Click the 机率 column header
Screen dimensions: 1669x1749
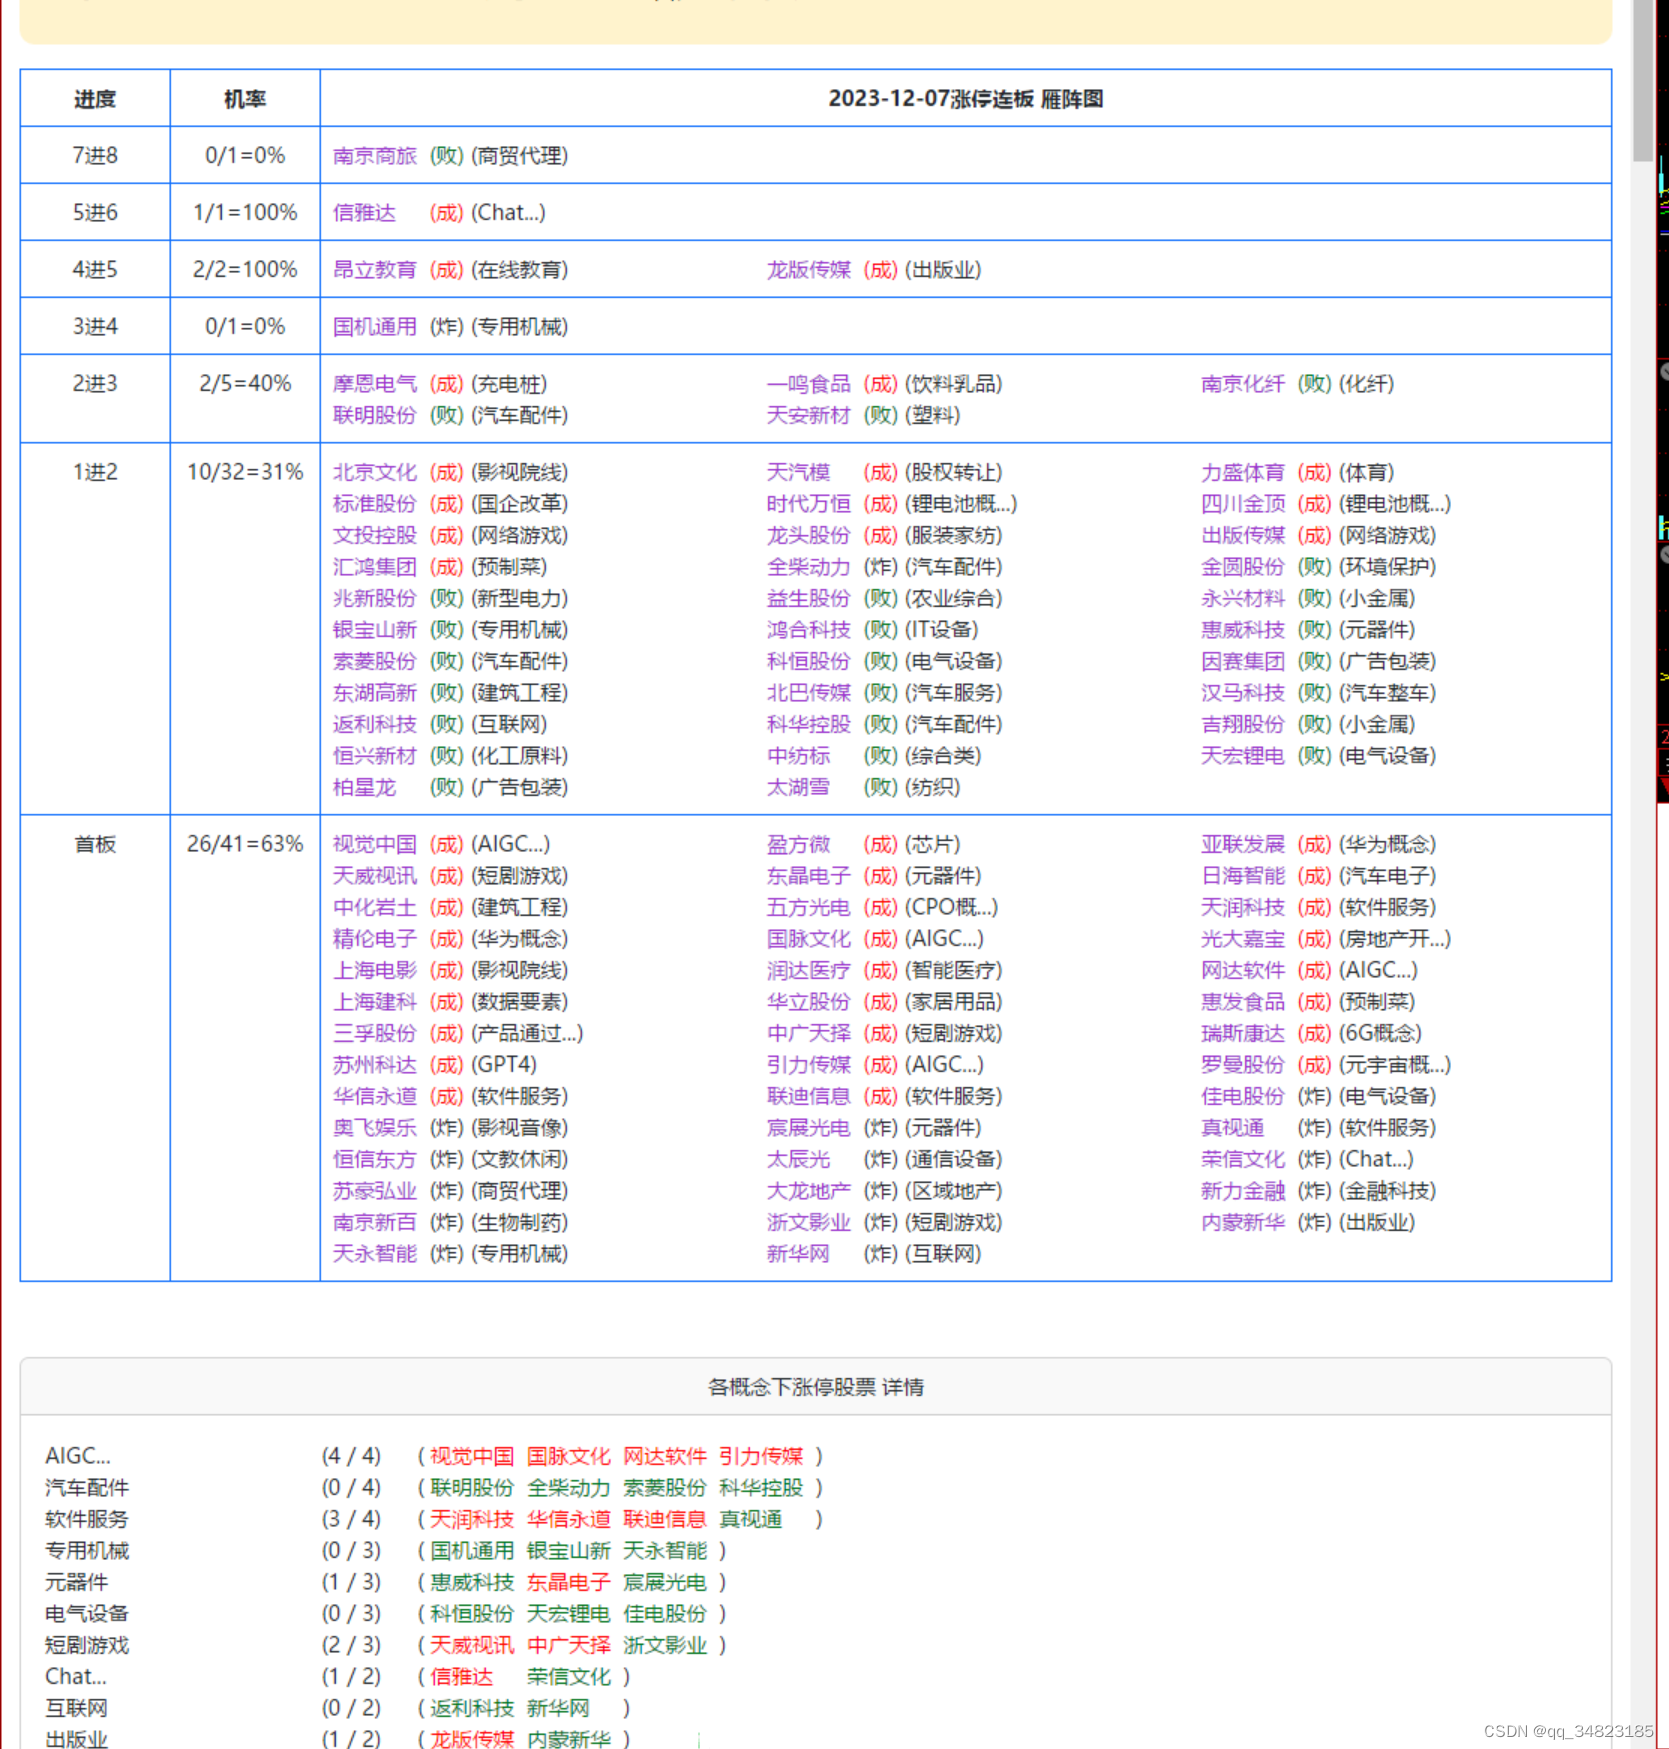tap(245, 99)
